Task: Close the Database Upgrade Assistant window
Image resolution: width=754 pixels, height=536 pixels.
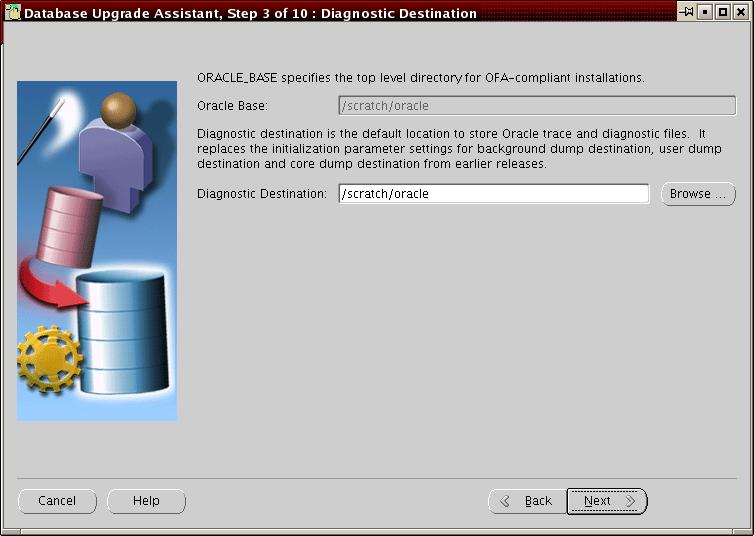Action: (740, 13)
